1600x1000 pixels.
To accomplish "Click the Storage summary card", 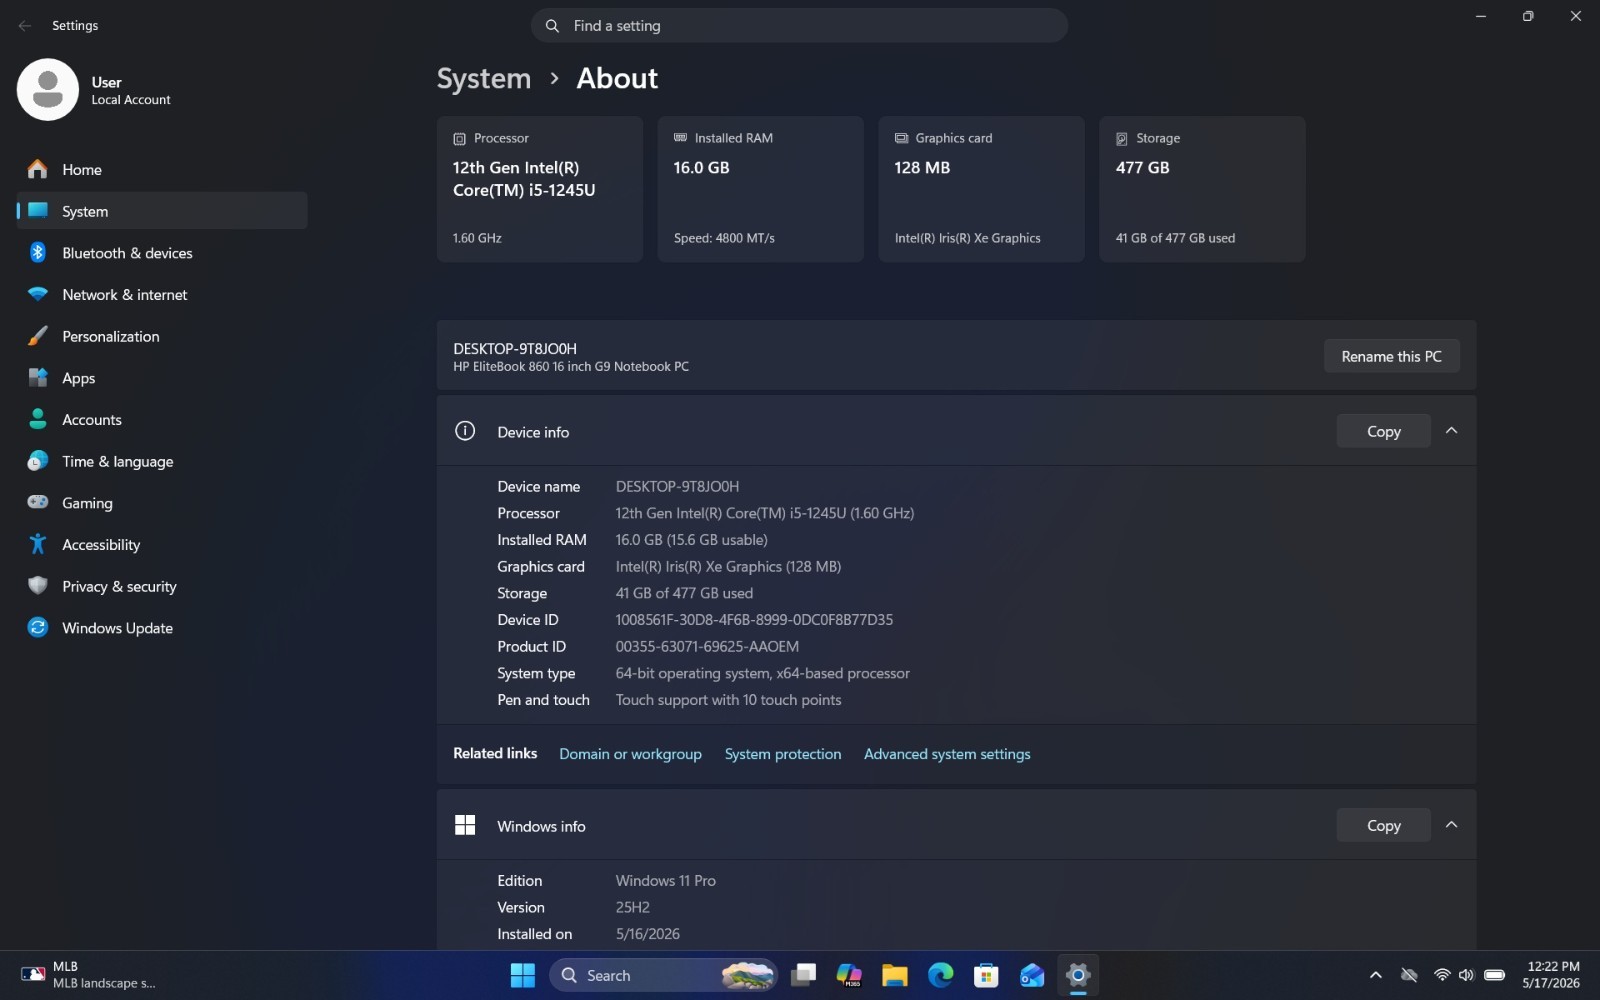I will (1202, 189).
